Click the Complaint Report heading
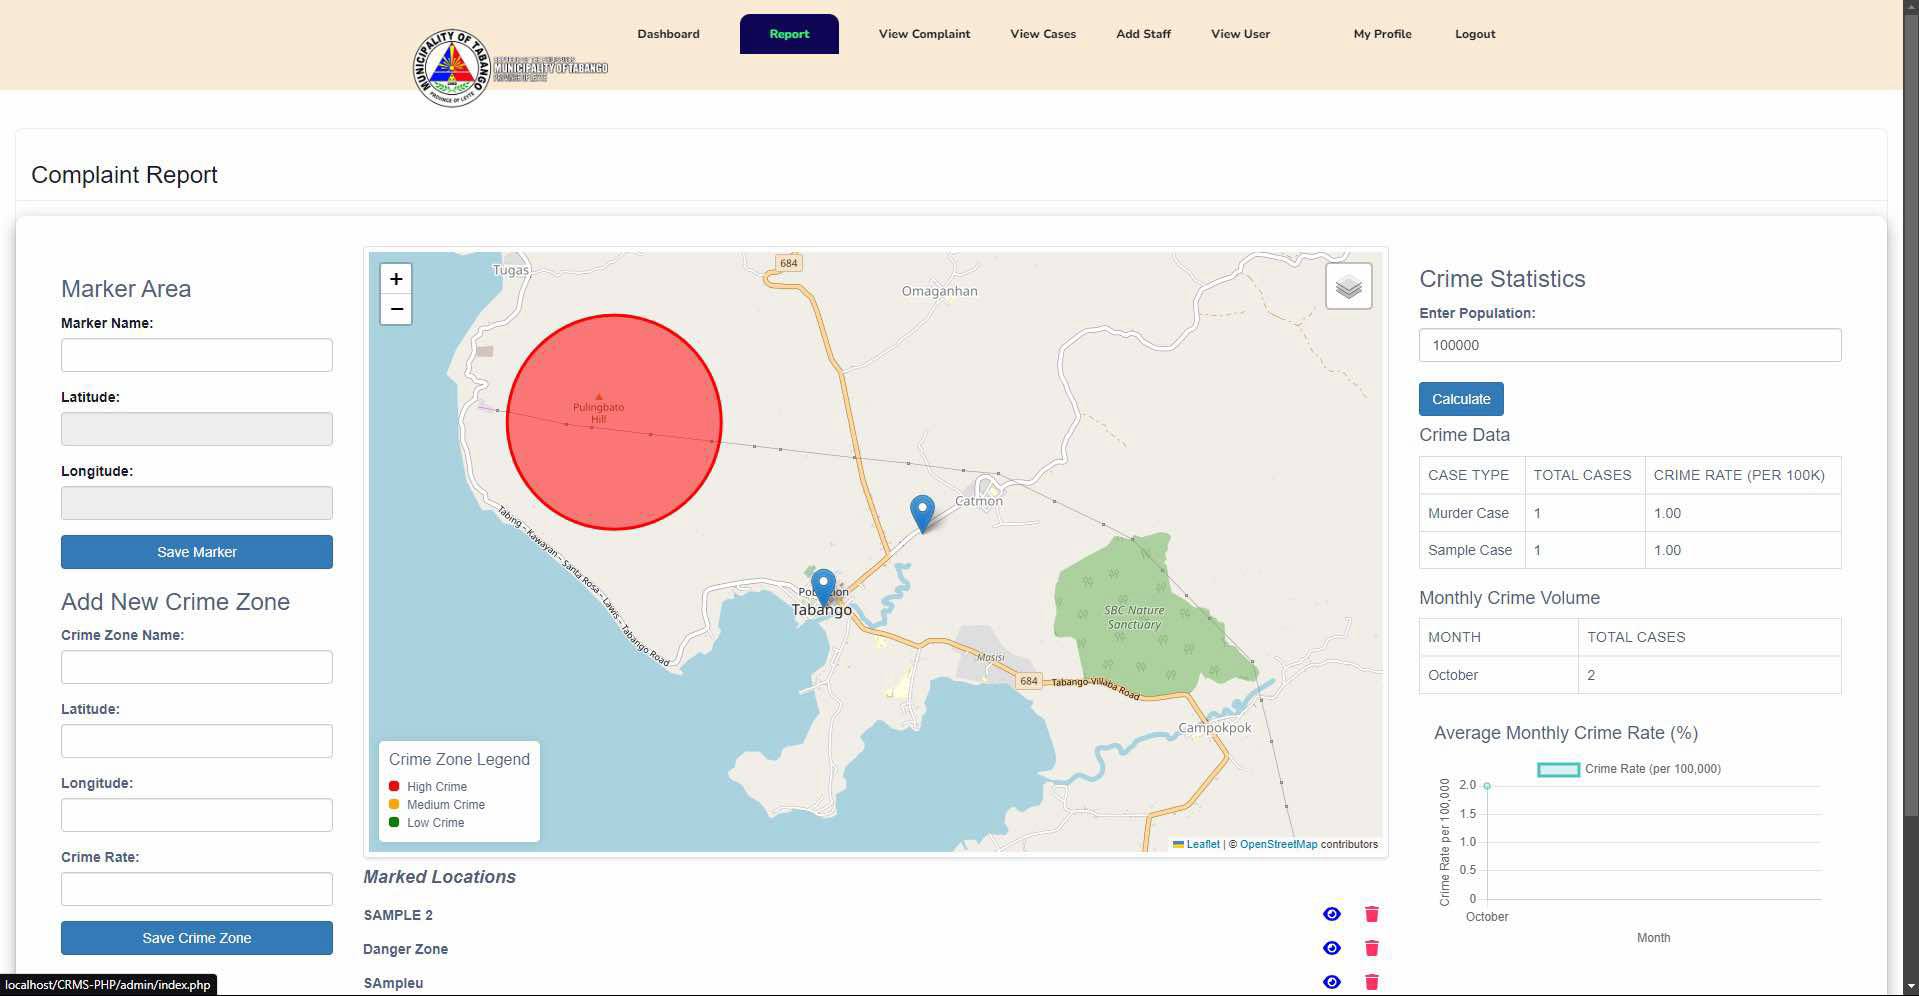The width and height of the screenshot is (1919, 996). (124, 175)
